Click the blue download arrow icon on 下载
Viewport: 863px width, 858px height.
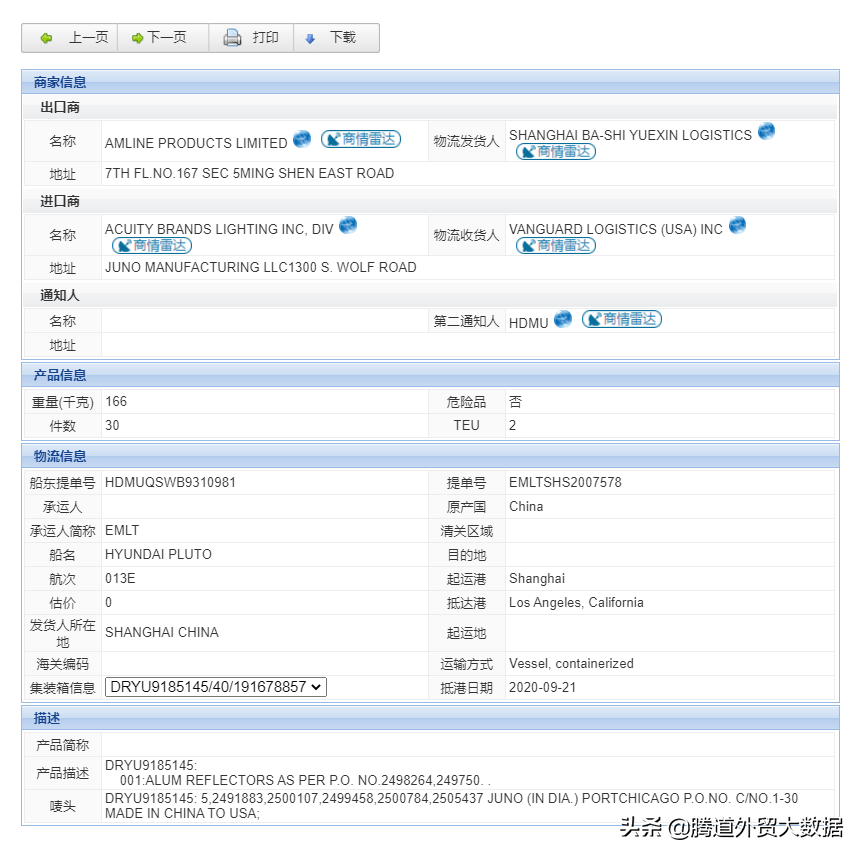pyautogui.click(x=310, y=38)
